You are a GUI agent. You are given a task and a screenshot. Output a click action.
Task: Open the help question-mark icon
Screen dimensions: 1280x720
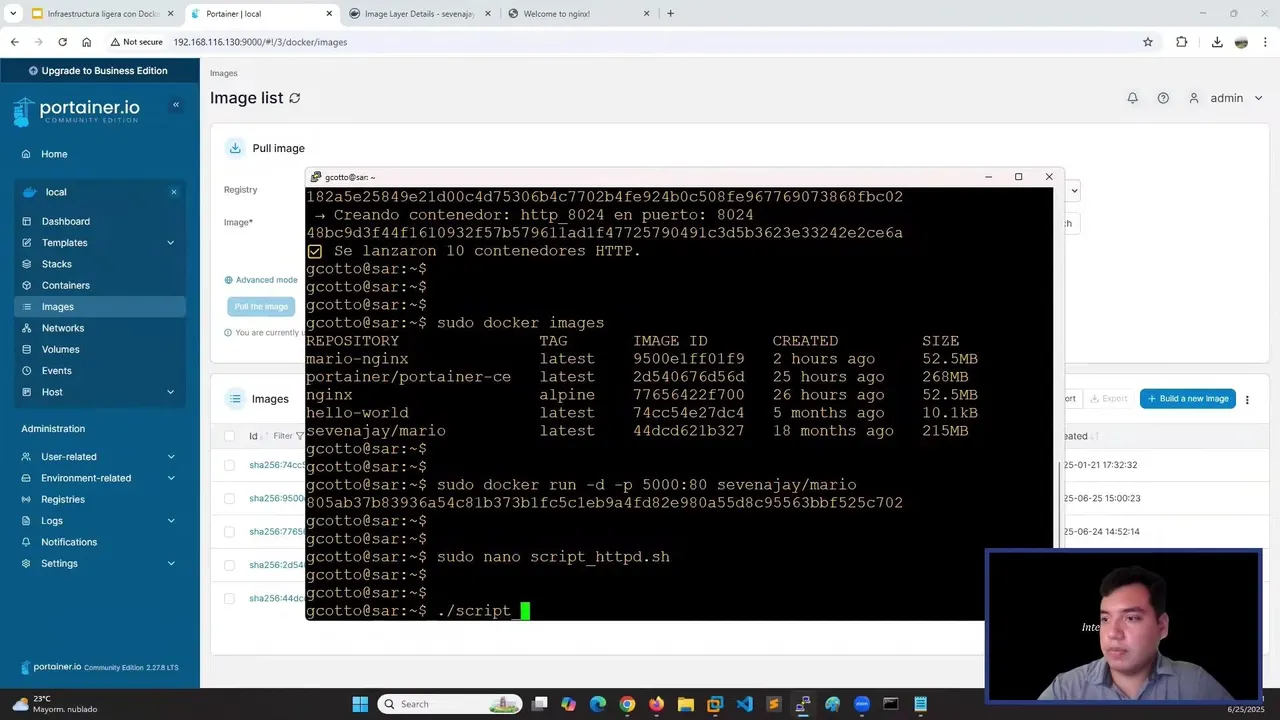tap(1163, 98)
